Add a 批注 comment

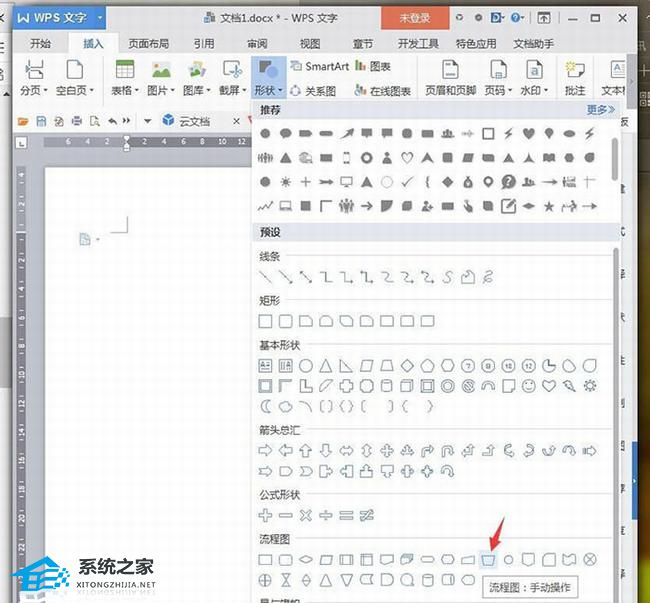(575, 78)
